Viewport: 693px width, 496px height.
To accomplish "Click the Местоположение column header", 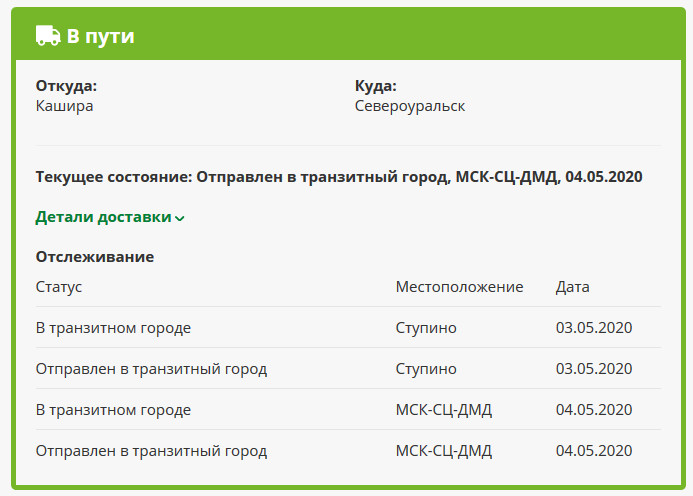I will click(459, 287).
